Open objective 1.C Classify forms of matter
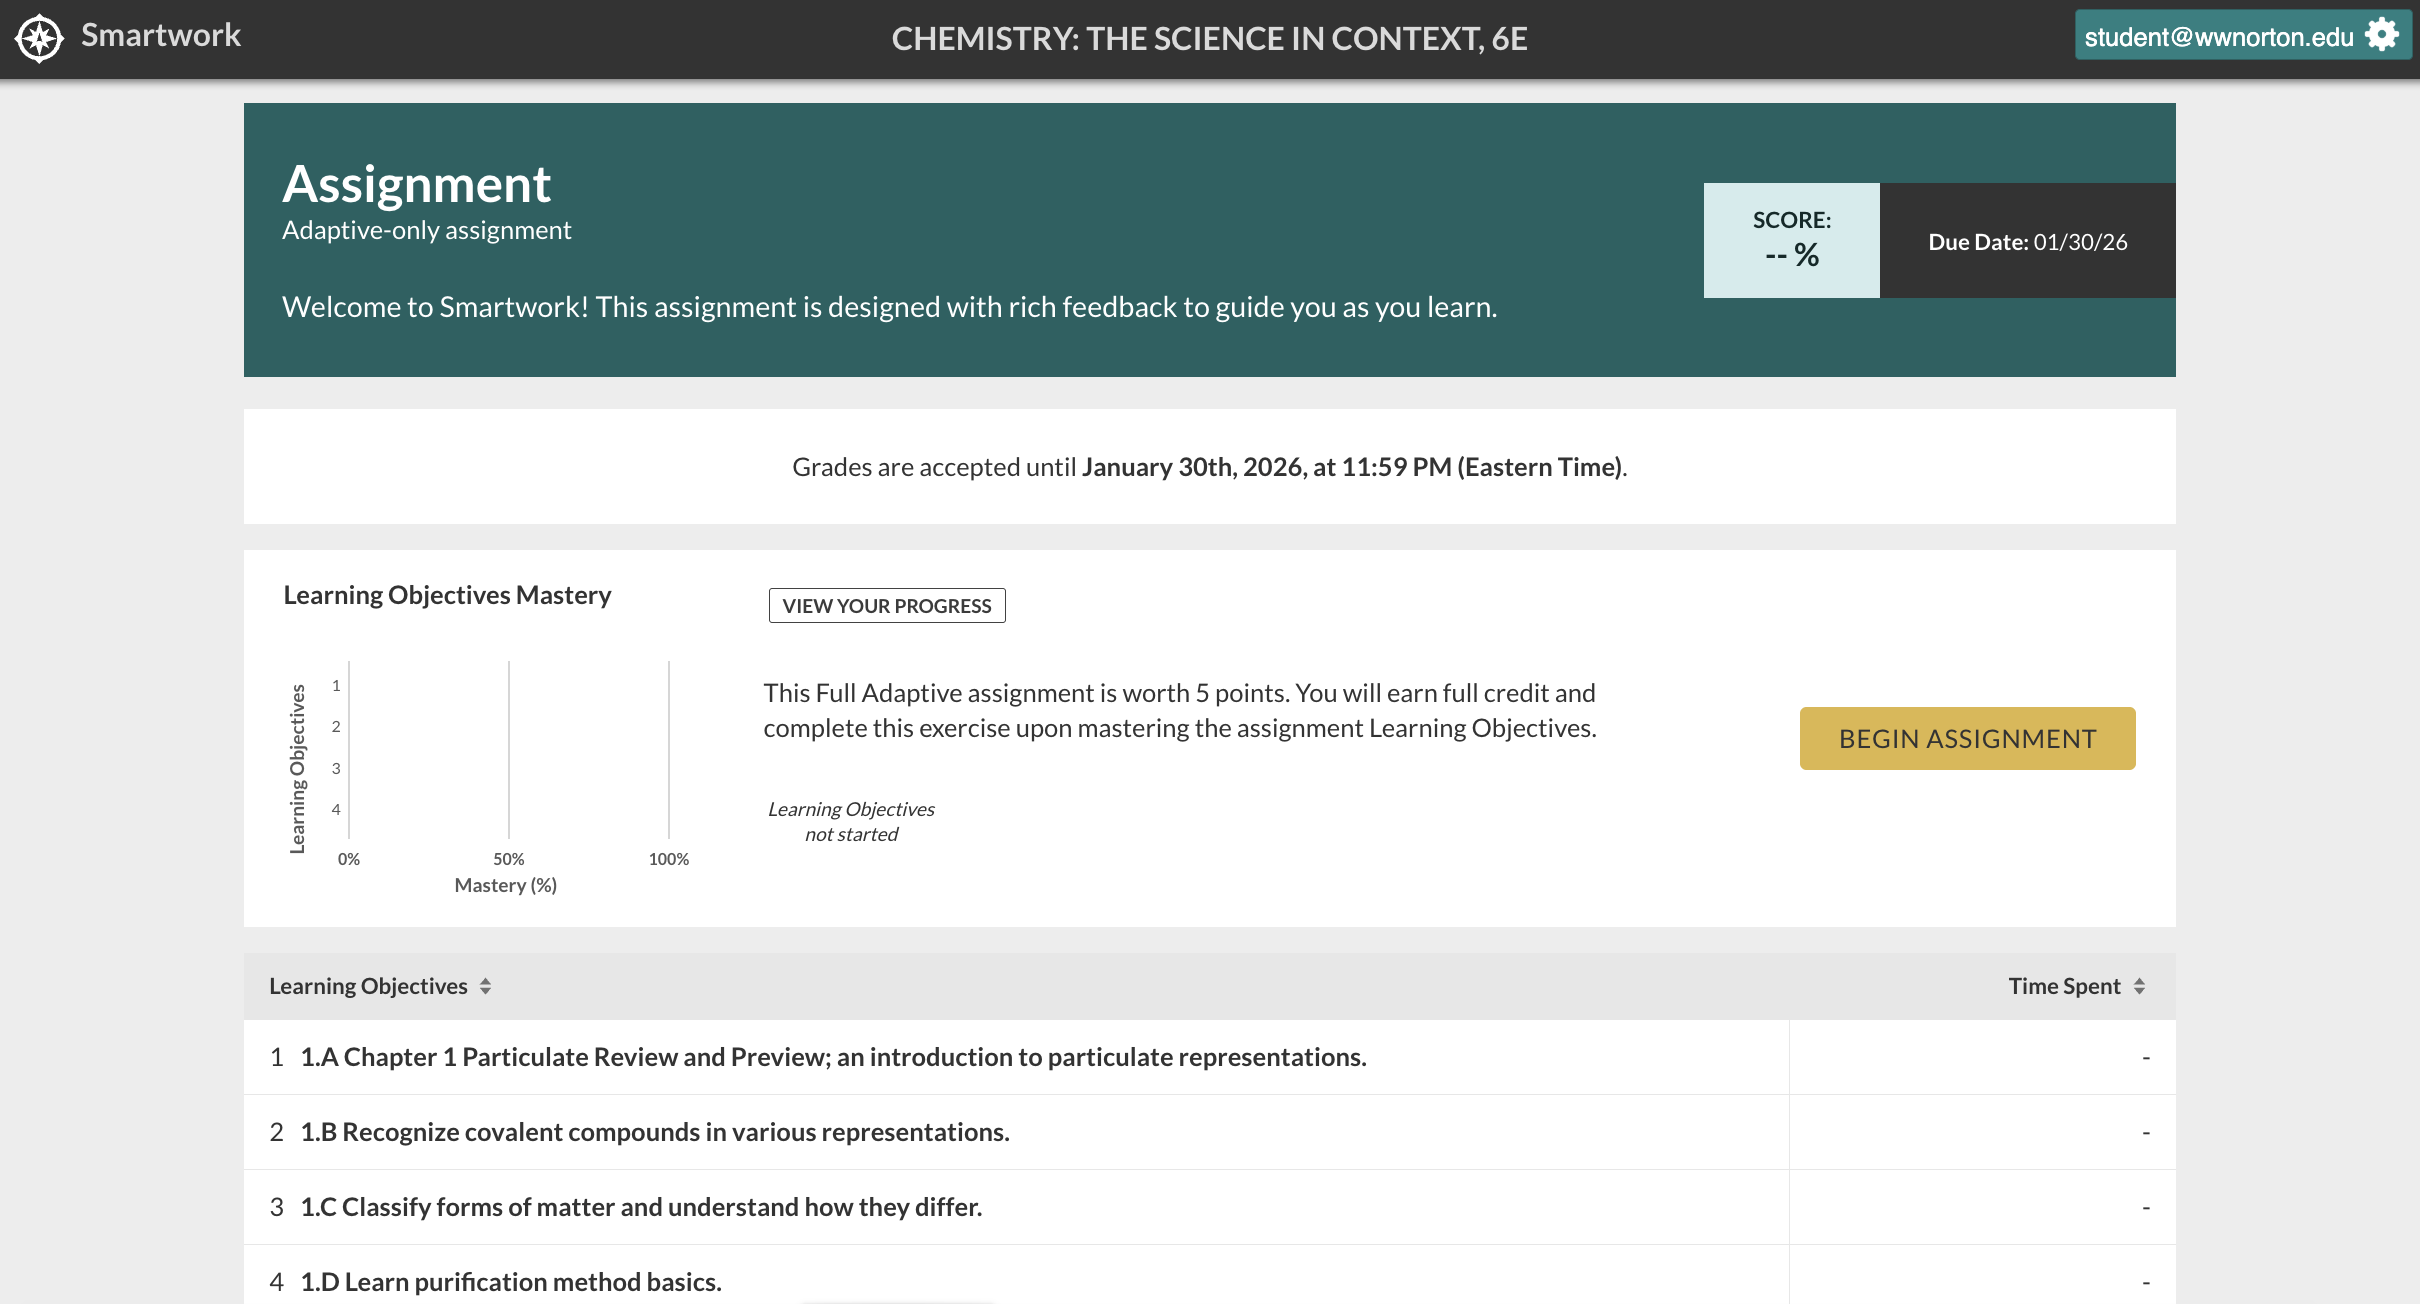The width and height of the screenshot is (2420, 1304). (x=641, y=1207)
